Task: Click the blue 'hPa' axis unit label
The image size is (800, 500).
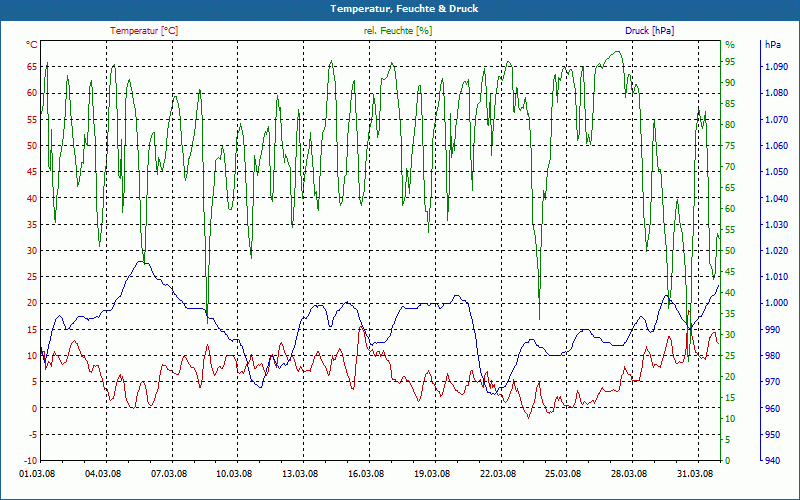Action: pyautogui.click(x=773, y=44)
